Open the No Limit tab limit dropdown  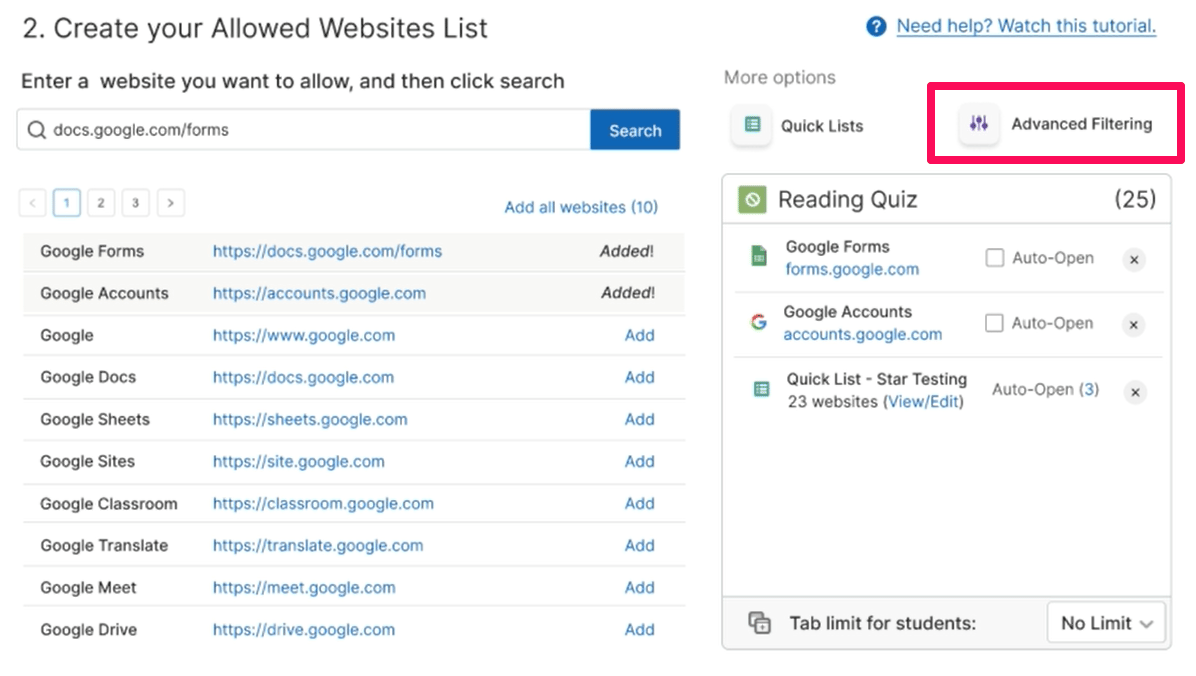point(1106,623)
